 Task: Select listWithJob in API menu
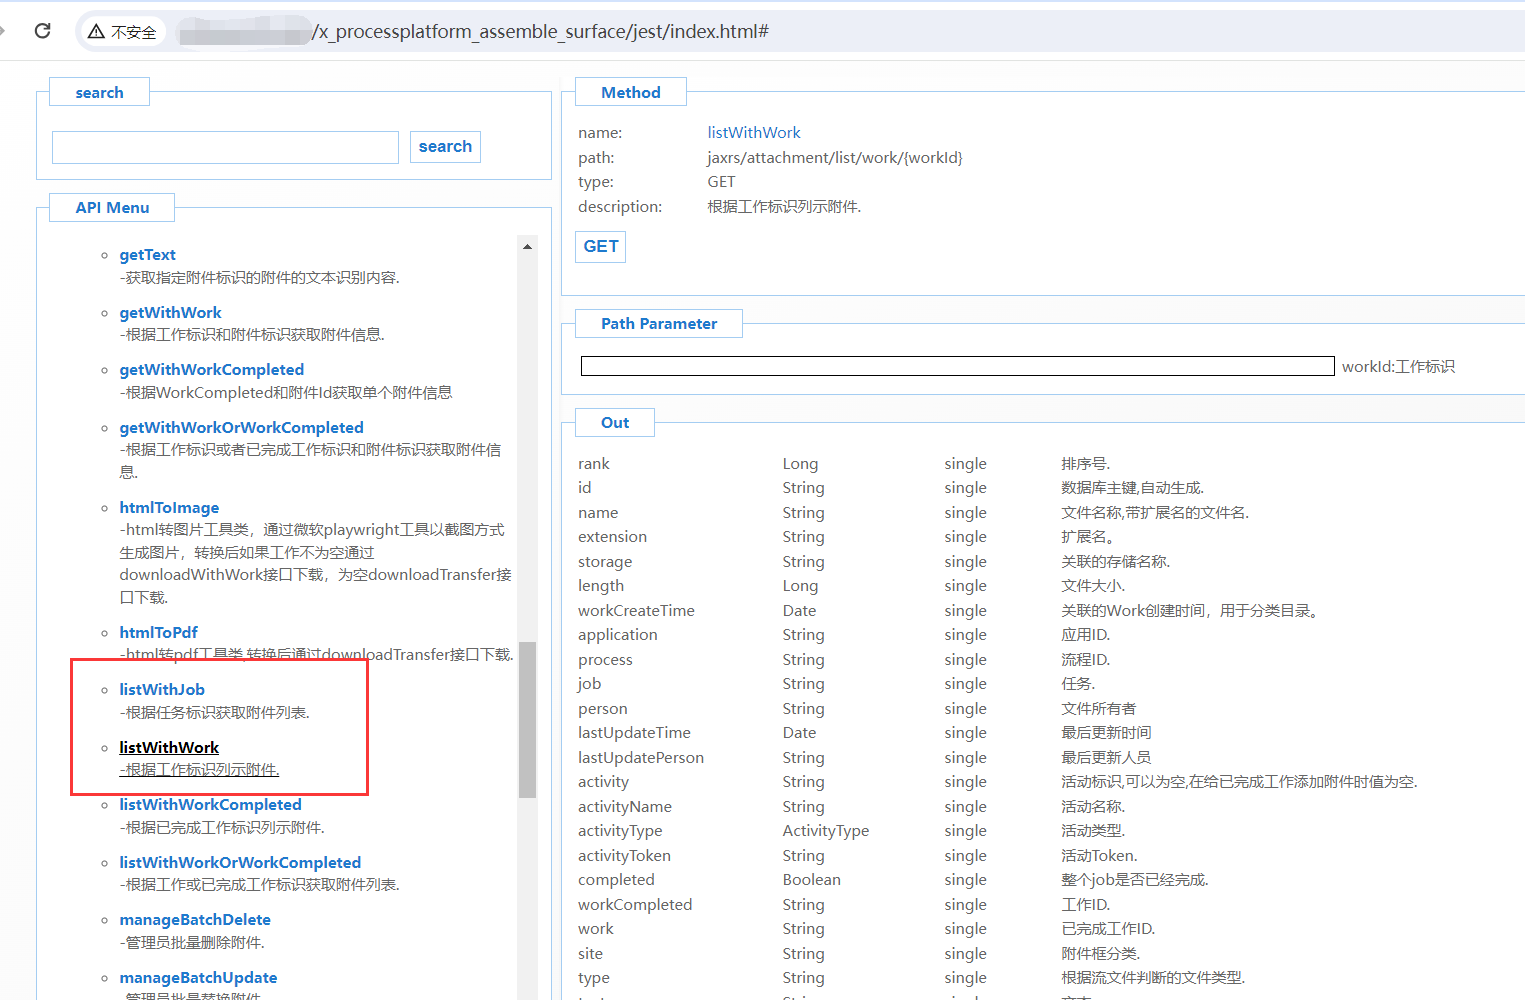pyautogui.click(x=162, y=690)
